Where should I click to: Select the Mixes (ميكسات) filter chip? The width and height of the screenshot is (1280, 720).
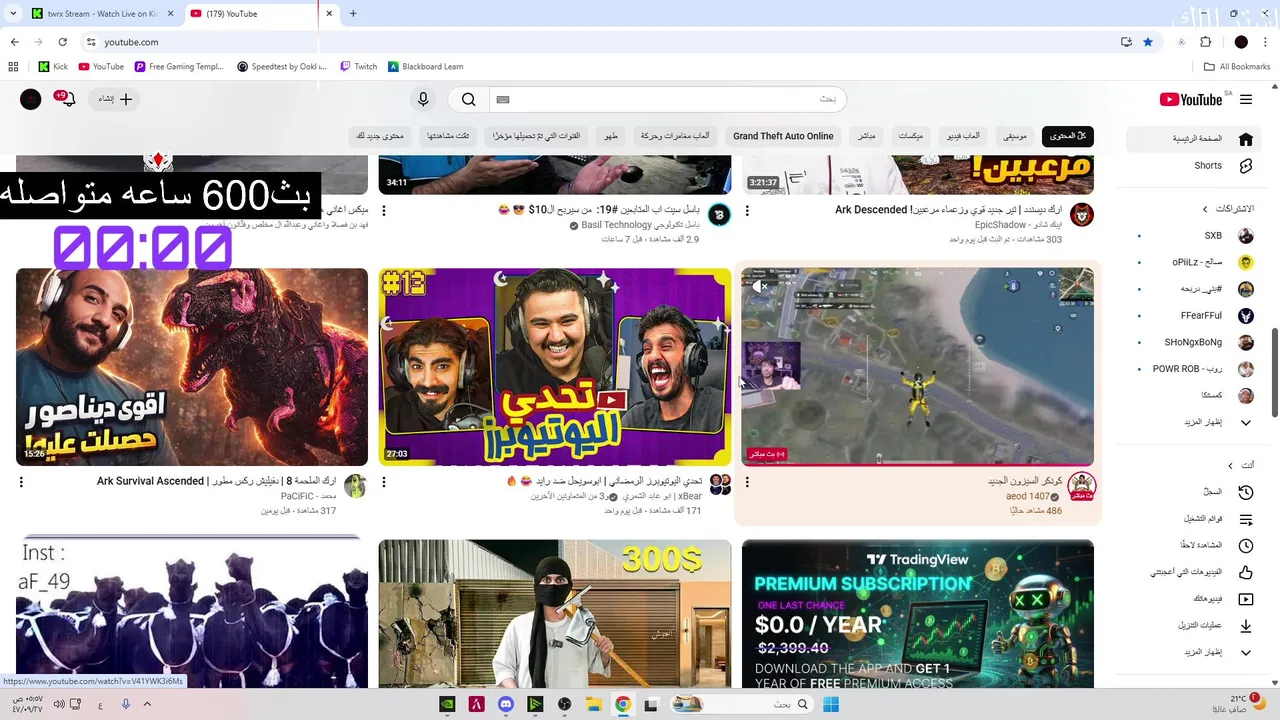click(911, 136)
